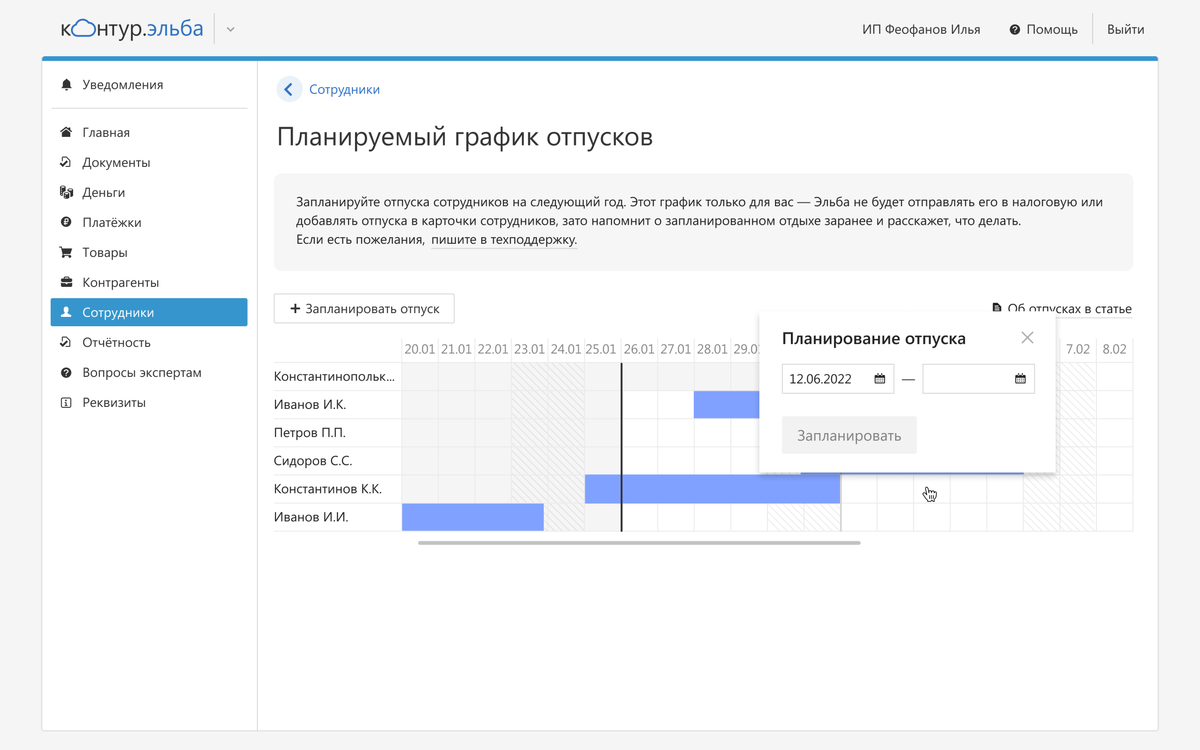Click the Запланировать button in popup
The height and width of the screenshot is (750, 1200).
click(x=849, y=435)
